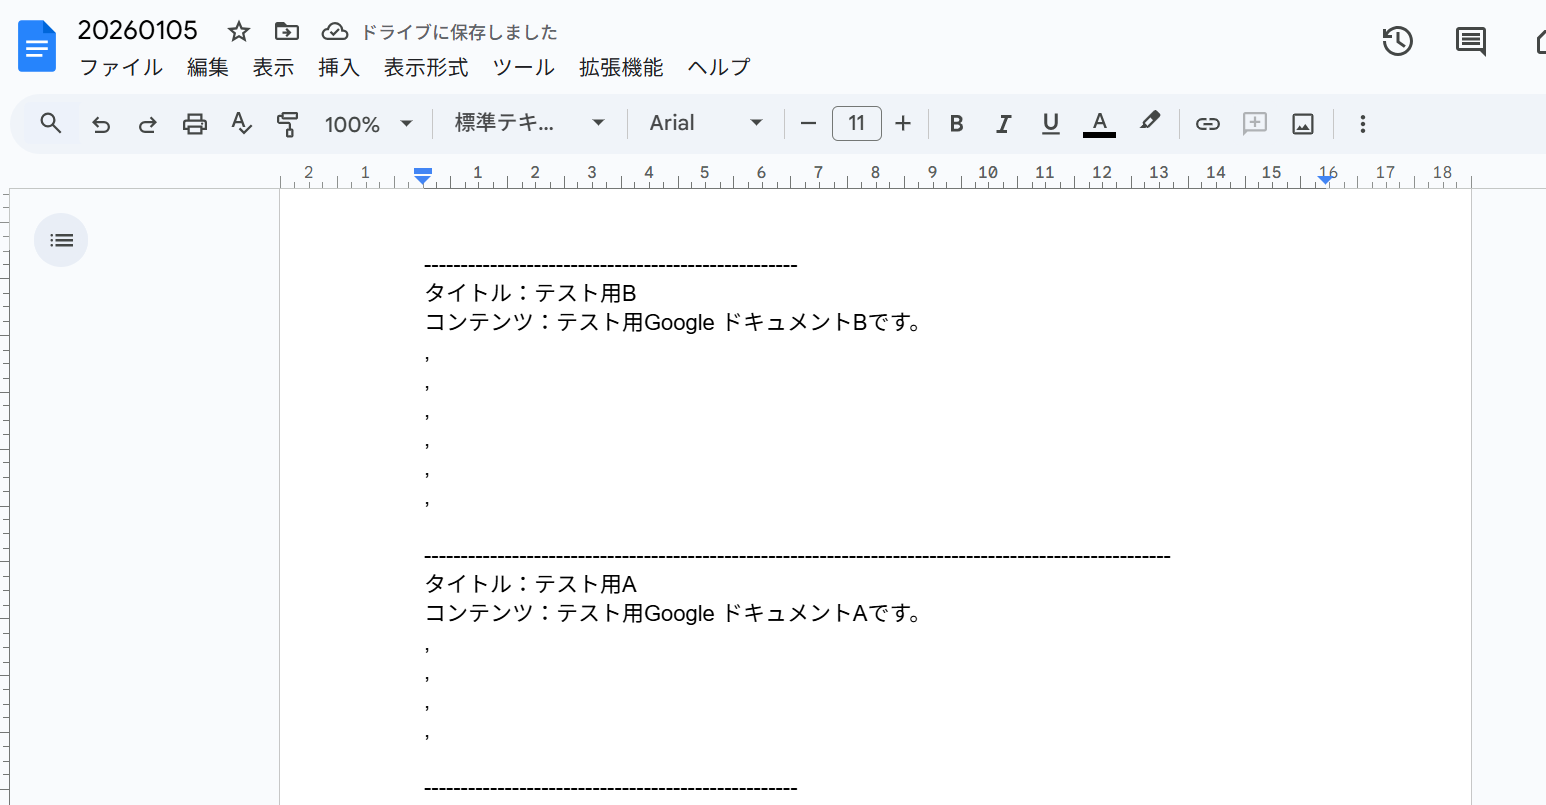The image size is (1546, 805).
Task: Open the Arial font dropdown
Action: point(705,123)
